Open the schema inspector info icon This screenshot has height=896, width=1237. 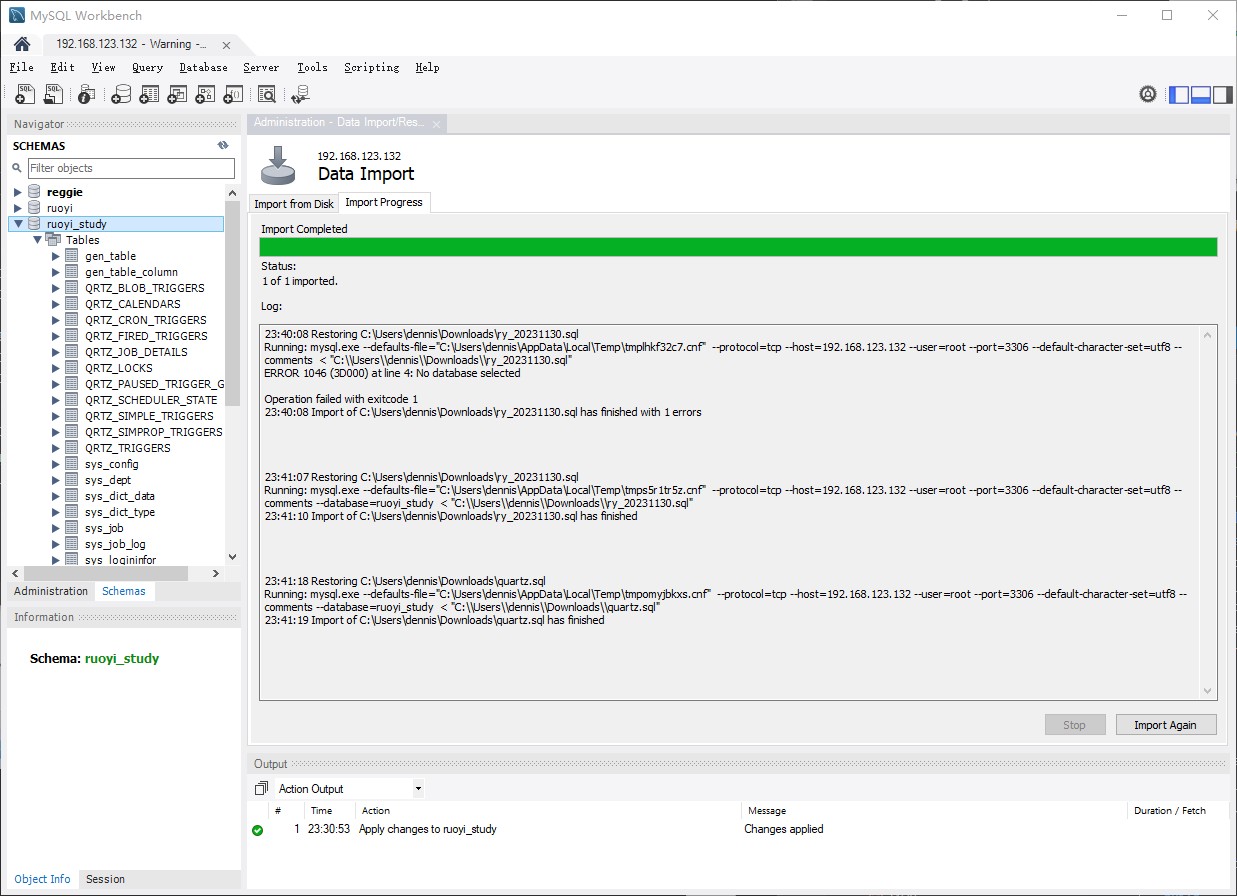pos(87,94)
